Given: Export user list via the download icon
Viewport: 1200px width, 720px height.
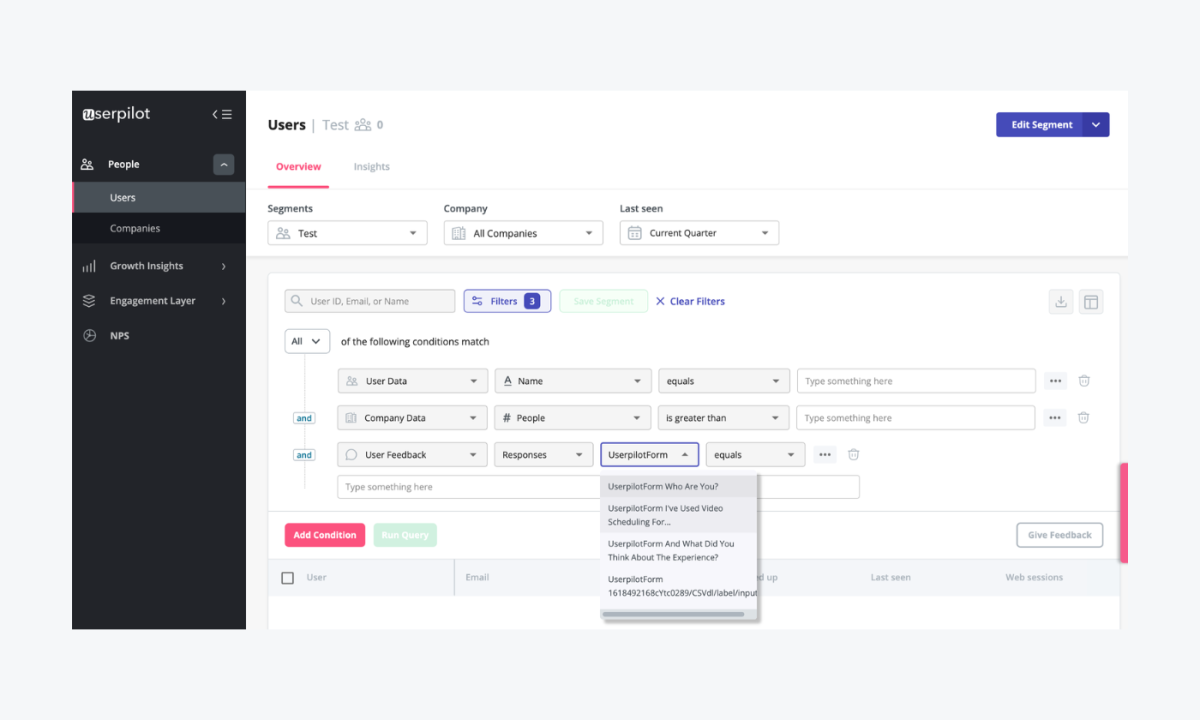Looking at the screenshot, I should pos(1061,301).
